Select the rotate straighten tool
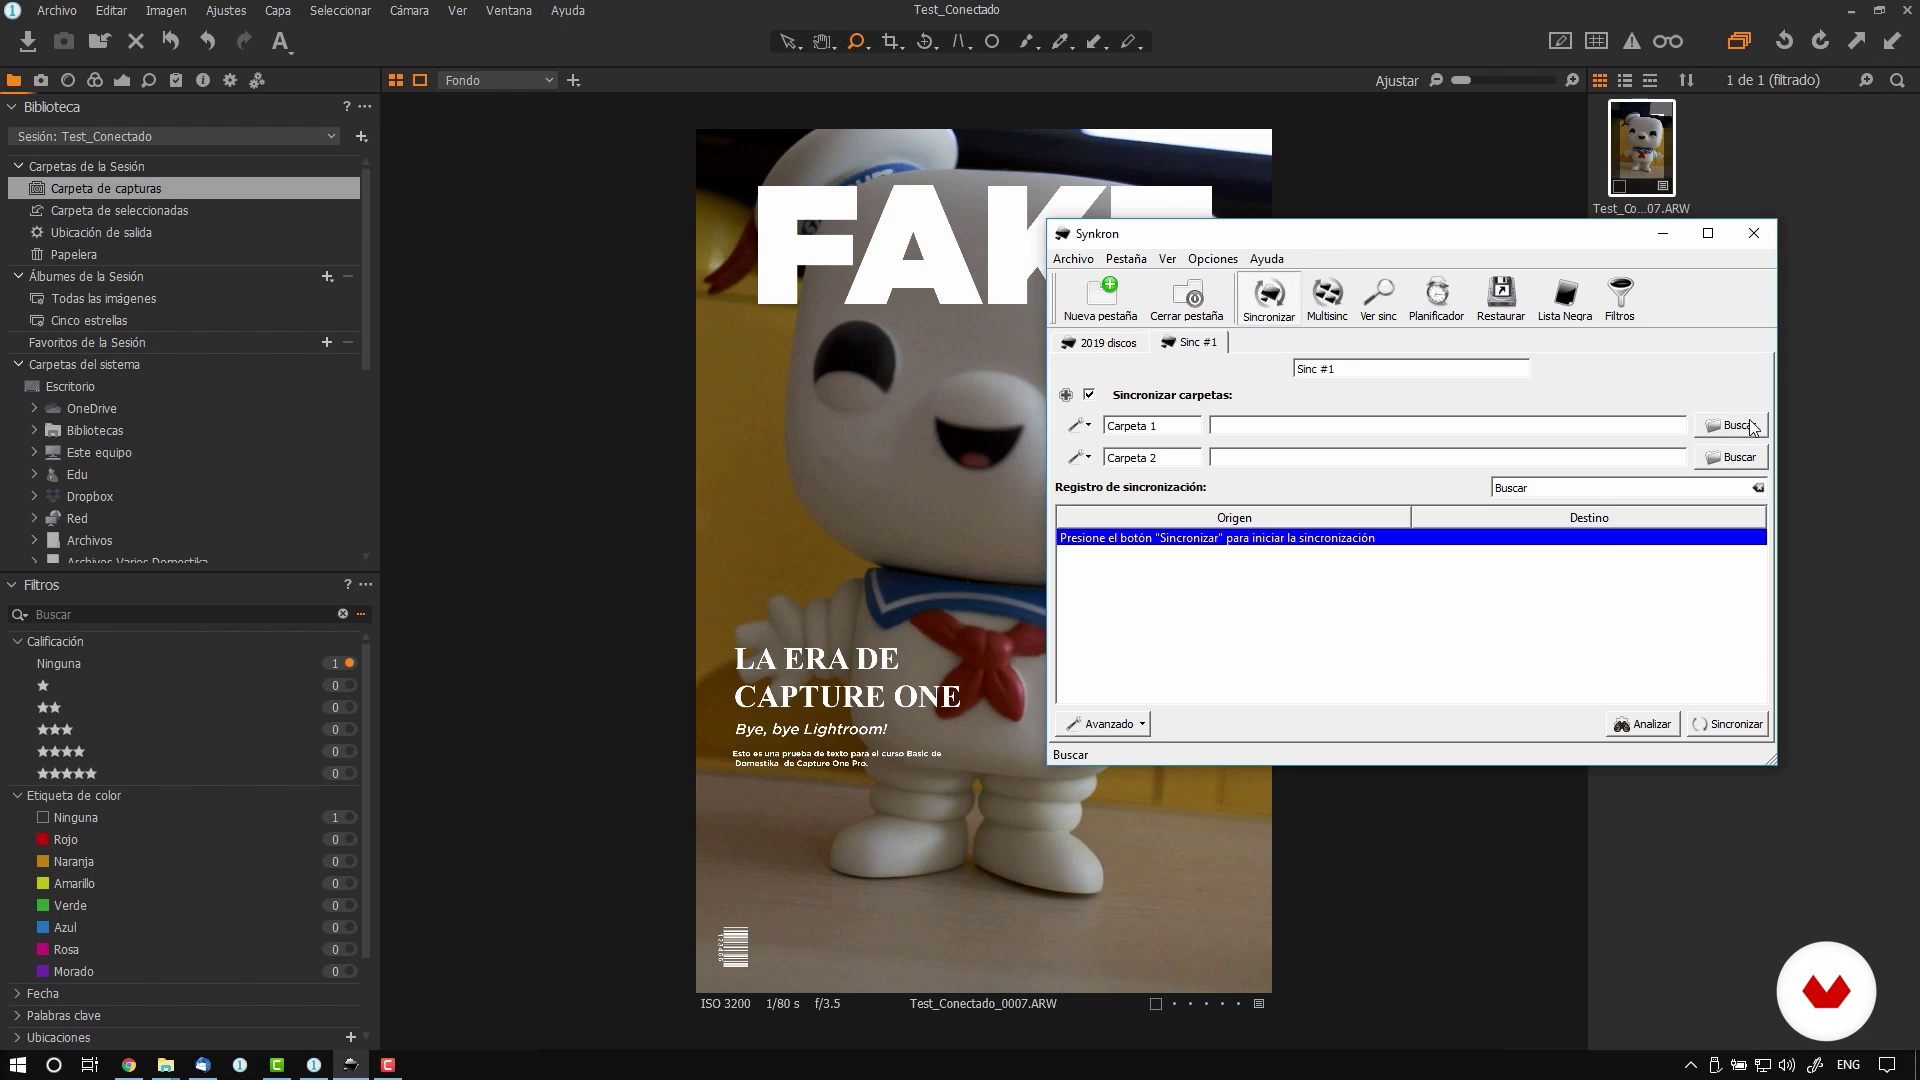The width and height of the screenshot is (1920, 1080). pyautogui.click(x=926, y=42)
